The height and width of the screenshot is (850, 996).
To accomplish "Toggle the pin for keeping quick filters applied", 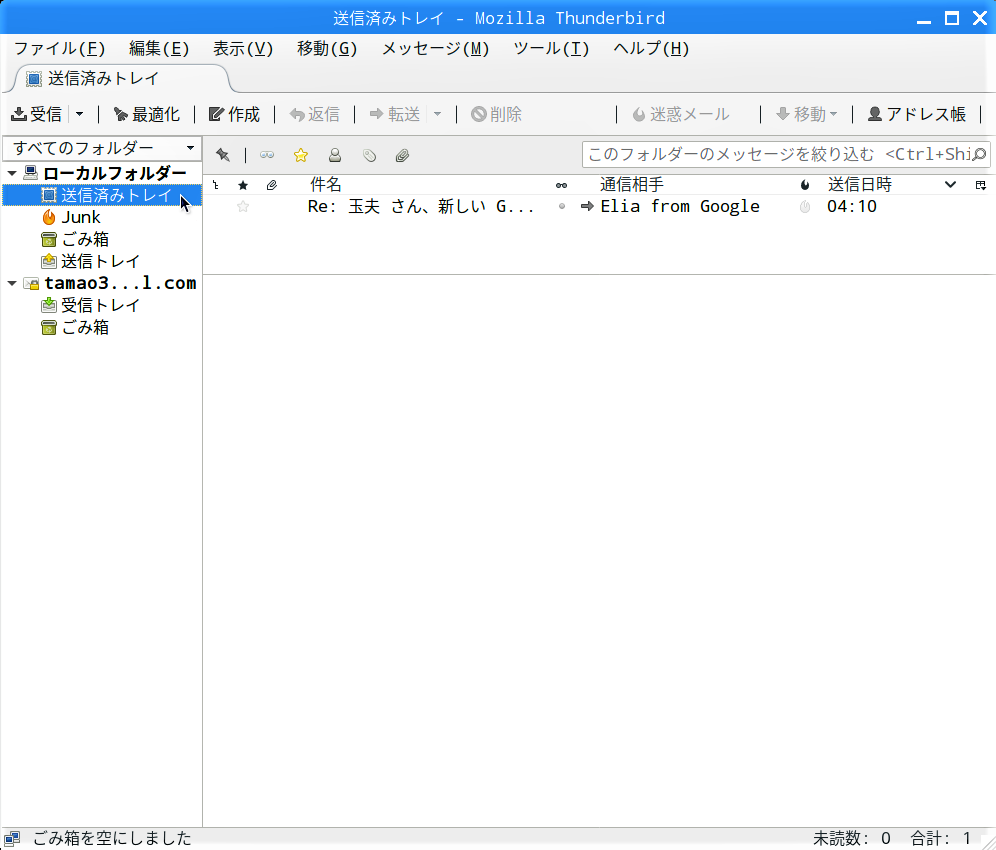I will (223, 155).
